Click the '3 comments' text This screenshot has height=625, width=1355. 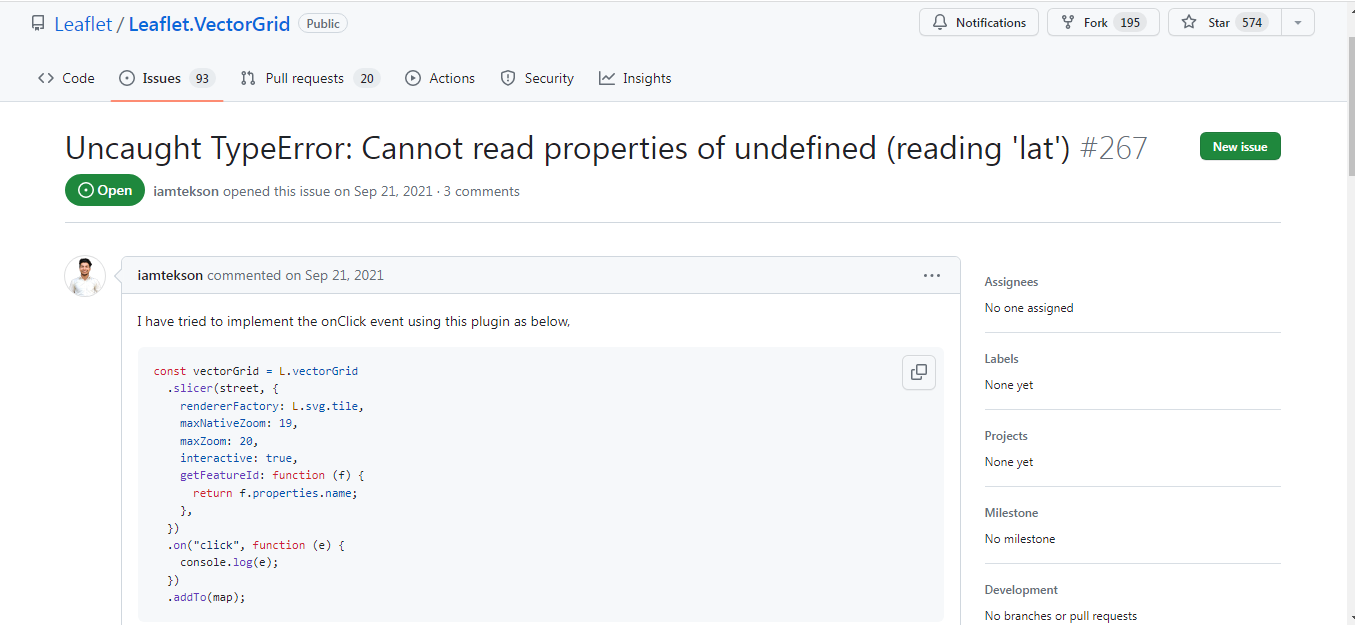coord(482,191)
